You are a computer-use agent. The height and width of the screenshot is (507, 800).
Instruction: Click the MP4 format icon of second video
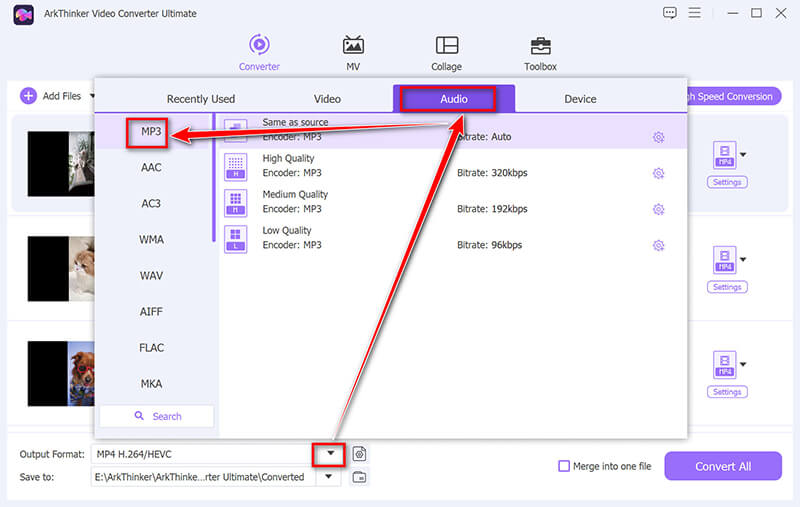(x=724, y=260)
